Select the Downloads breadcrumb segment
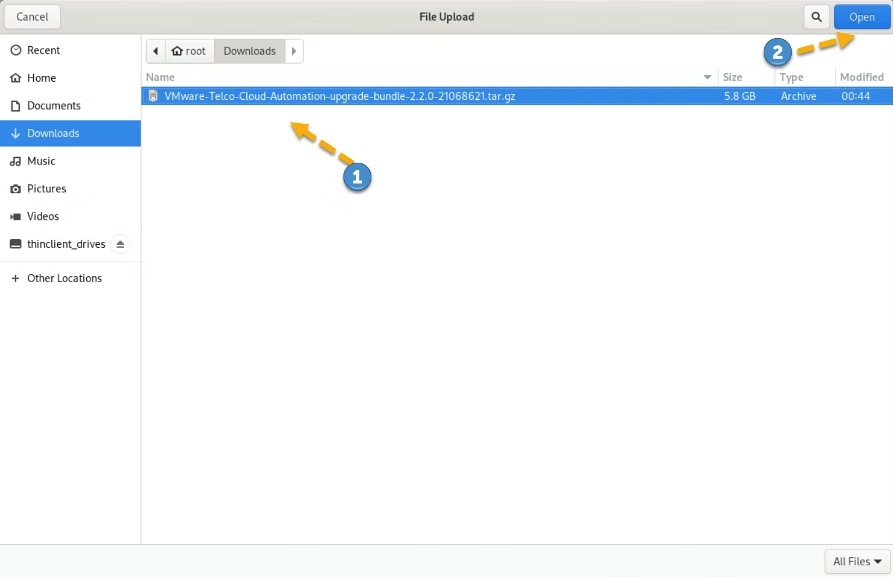Screen dimensions: 894x577 click(248, 50)
